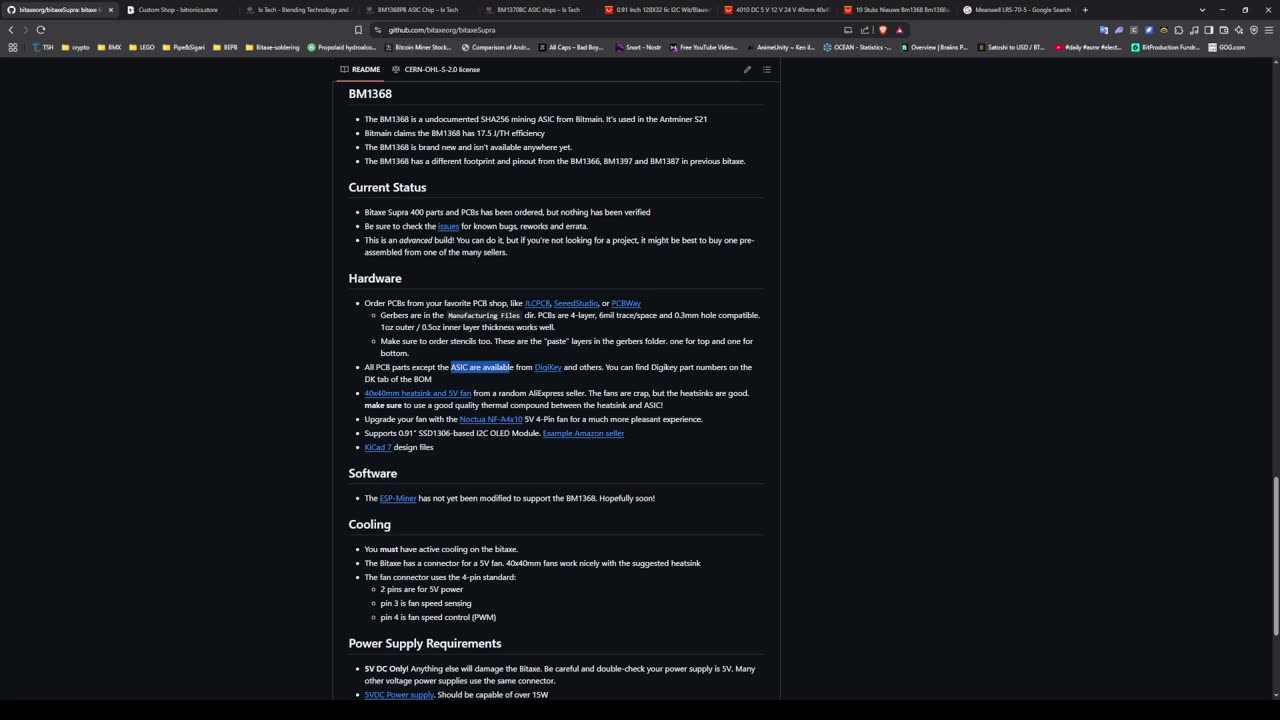Image resolution: width=1280 pixels, height=720 pixels.
Task: Switch to the Custom Shop bitronics.store tab
Action: pyautogui.click(x=178, y=10)
